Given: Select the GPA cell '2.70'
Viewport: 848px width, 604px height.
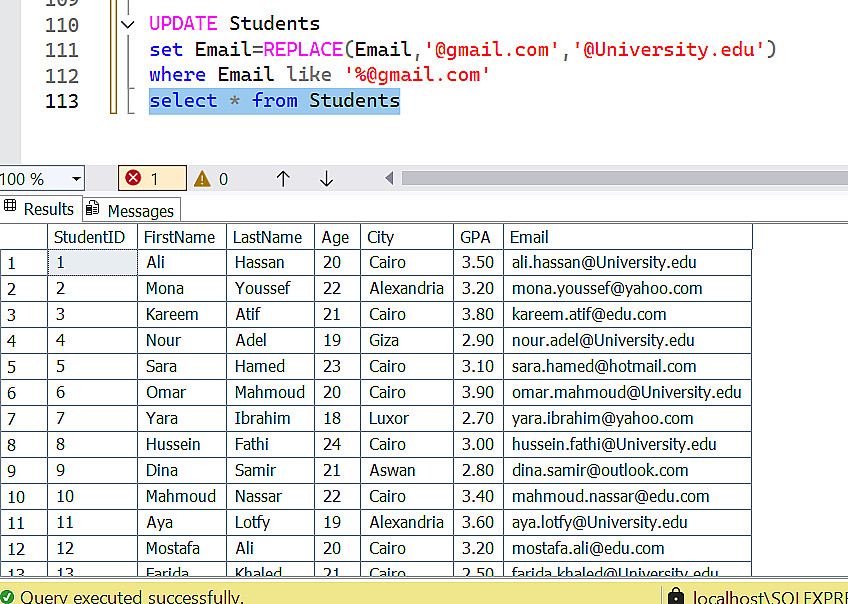Looking at the screenshot, I should [478, 418].
